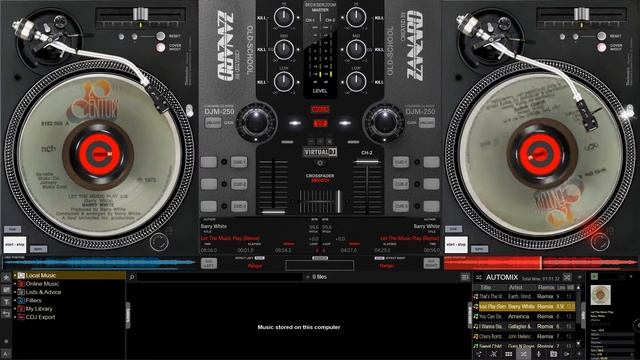Click the left deck CUE 3 button
Screen dimensions: 640x360
tap(239, 206)
